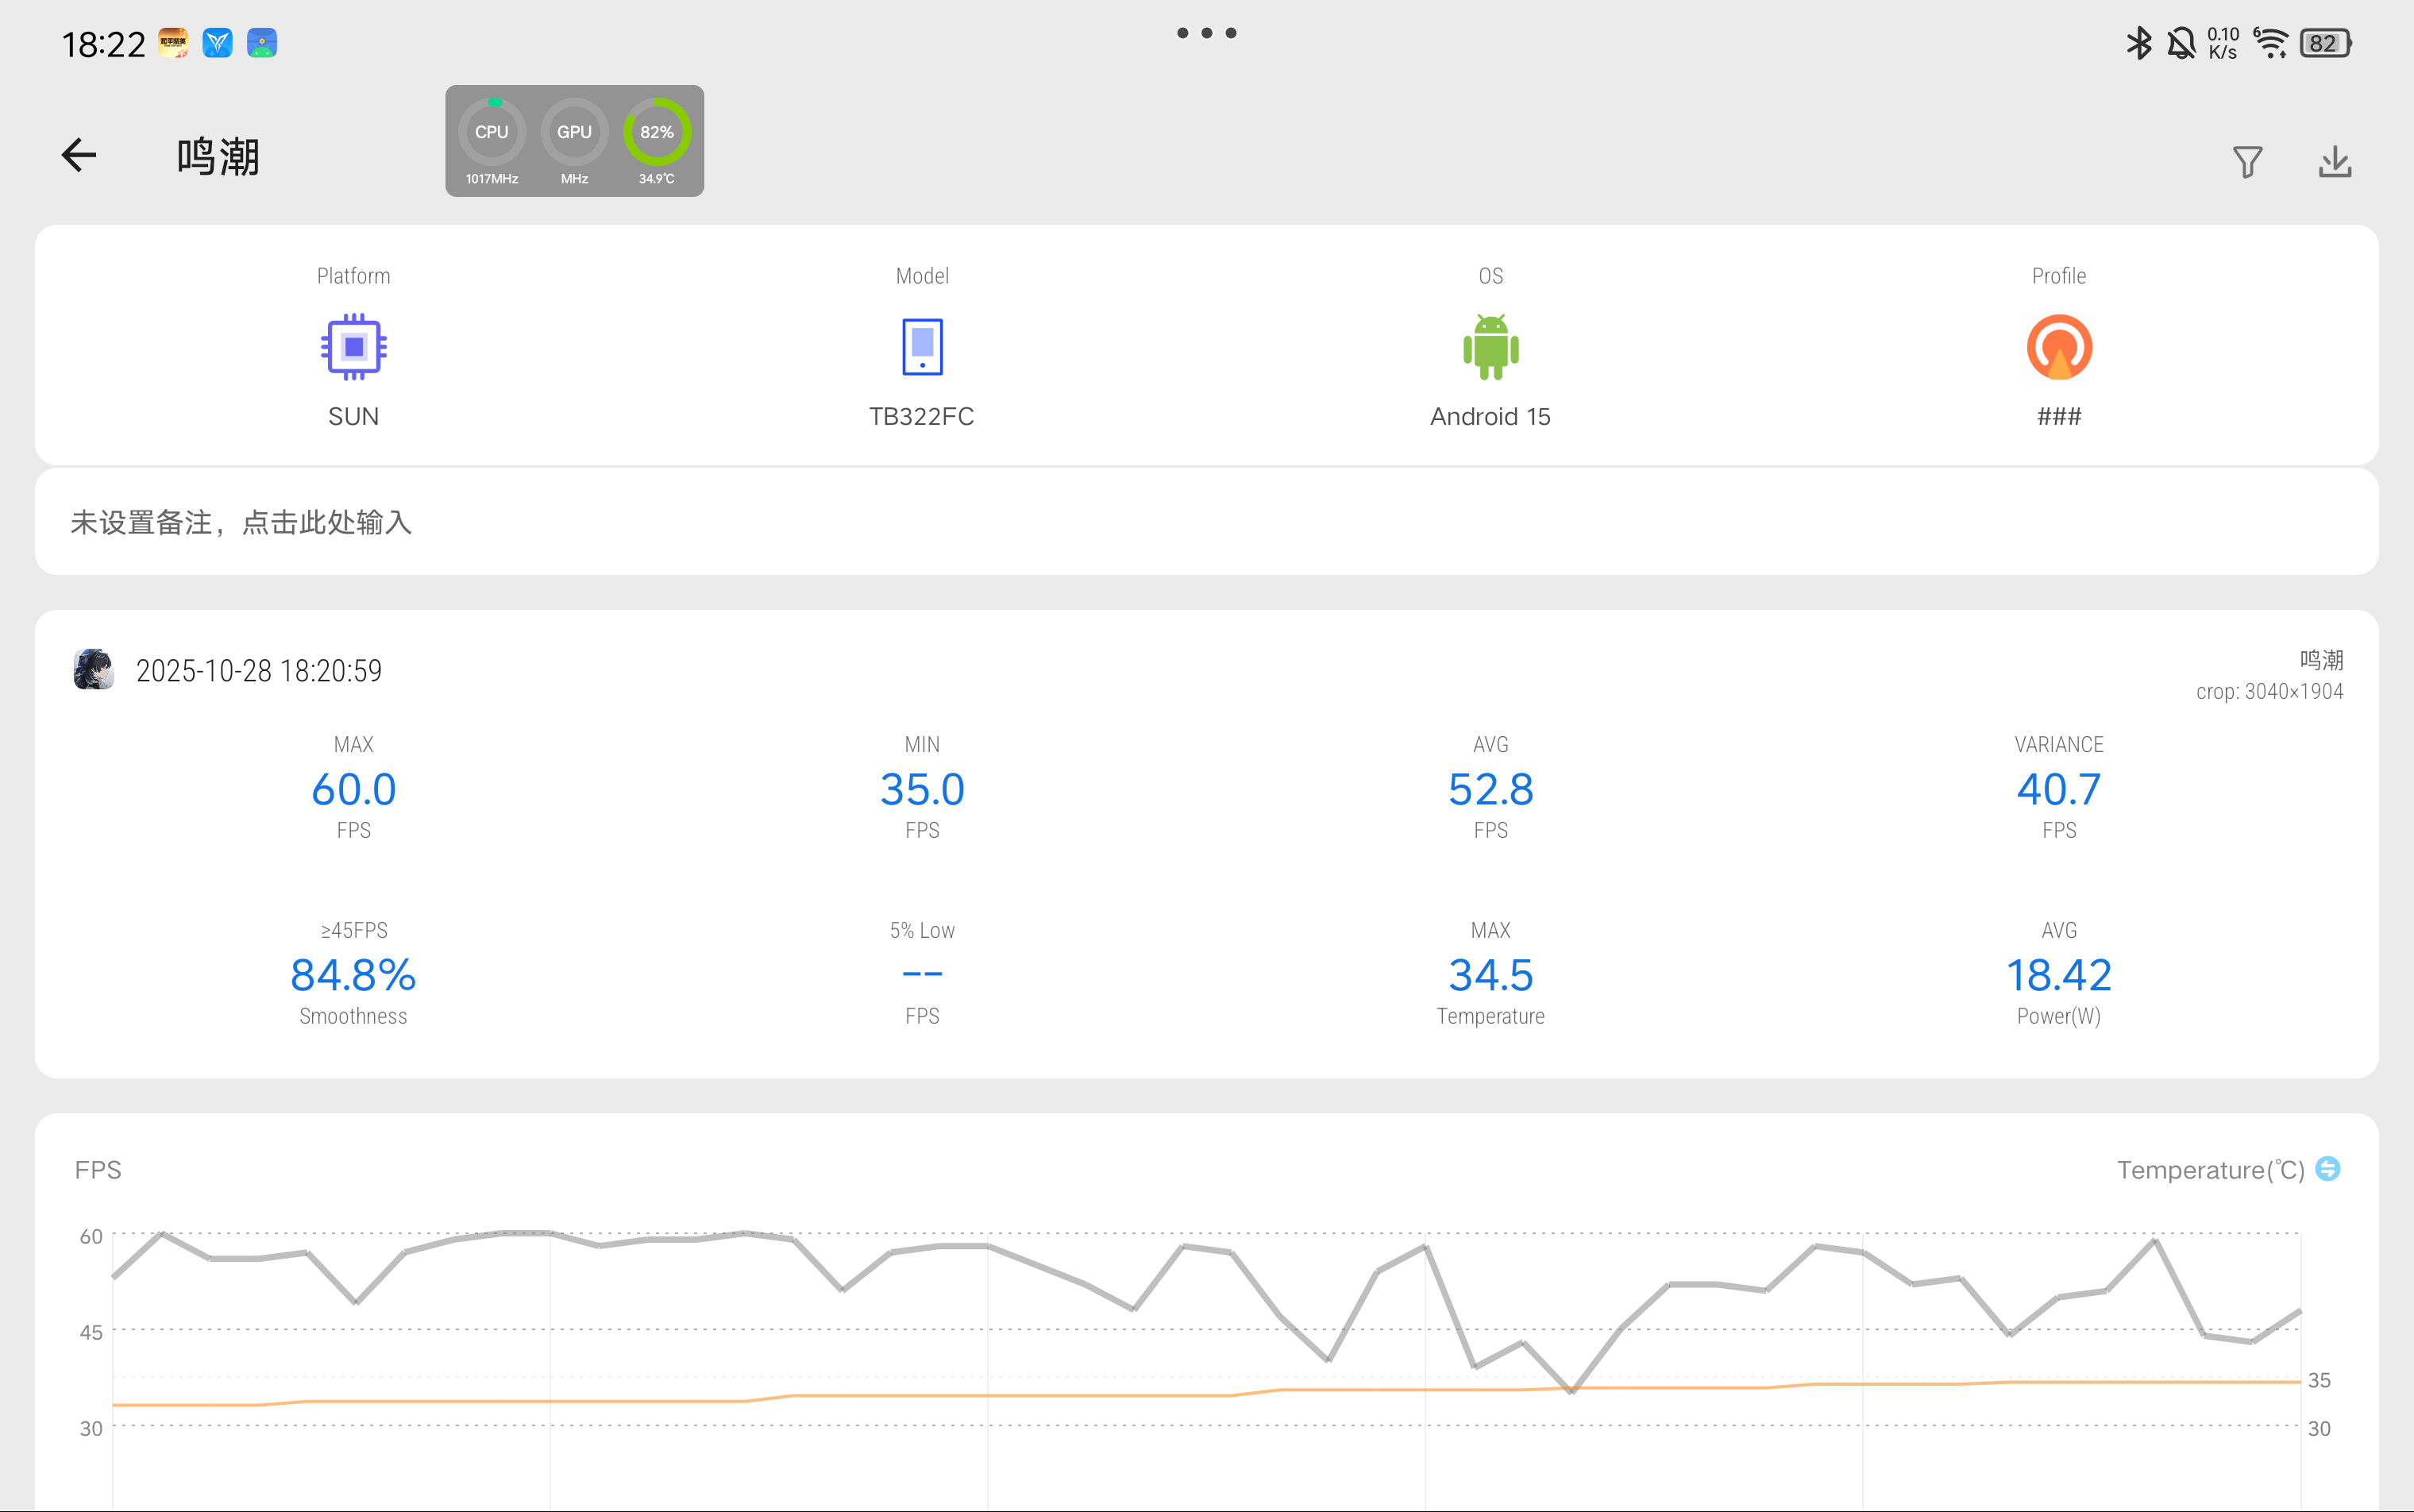Click the SUN platform chip icon
Viewport: 2414px width, 1512px height.
click(354, 347)
